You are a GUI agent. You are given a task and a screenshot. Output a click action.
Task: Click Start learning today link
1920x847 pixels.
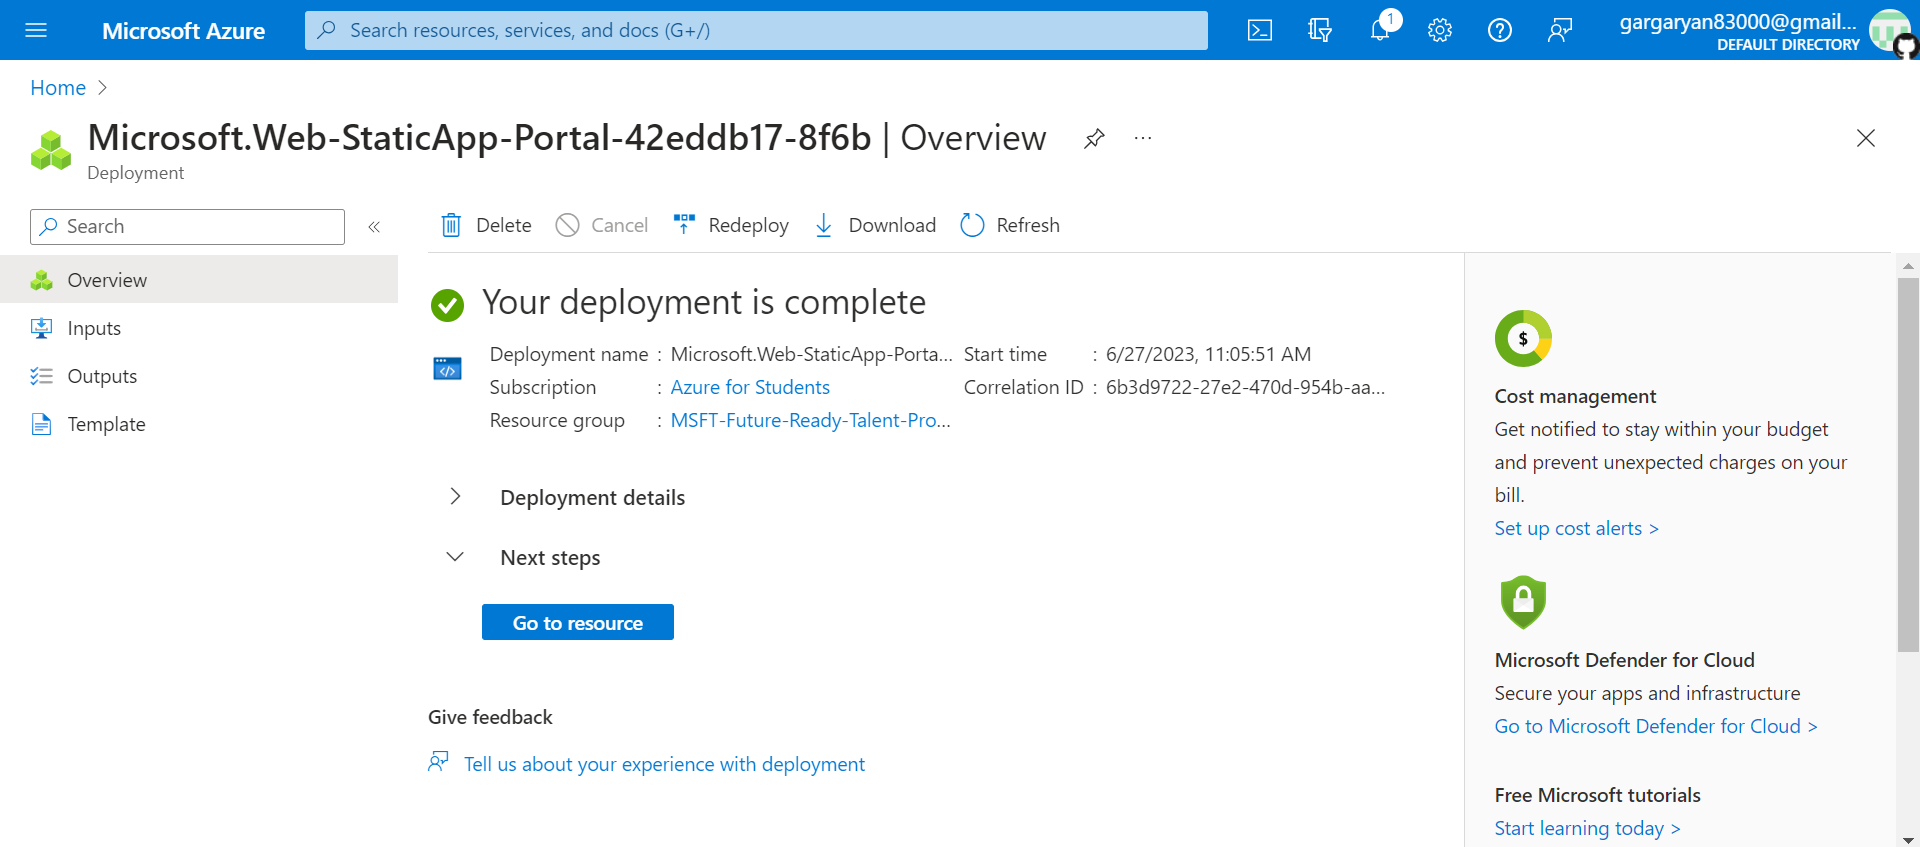point(1587,828)
